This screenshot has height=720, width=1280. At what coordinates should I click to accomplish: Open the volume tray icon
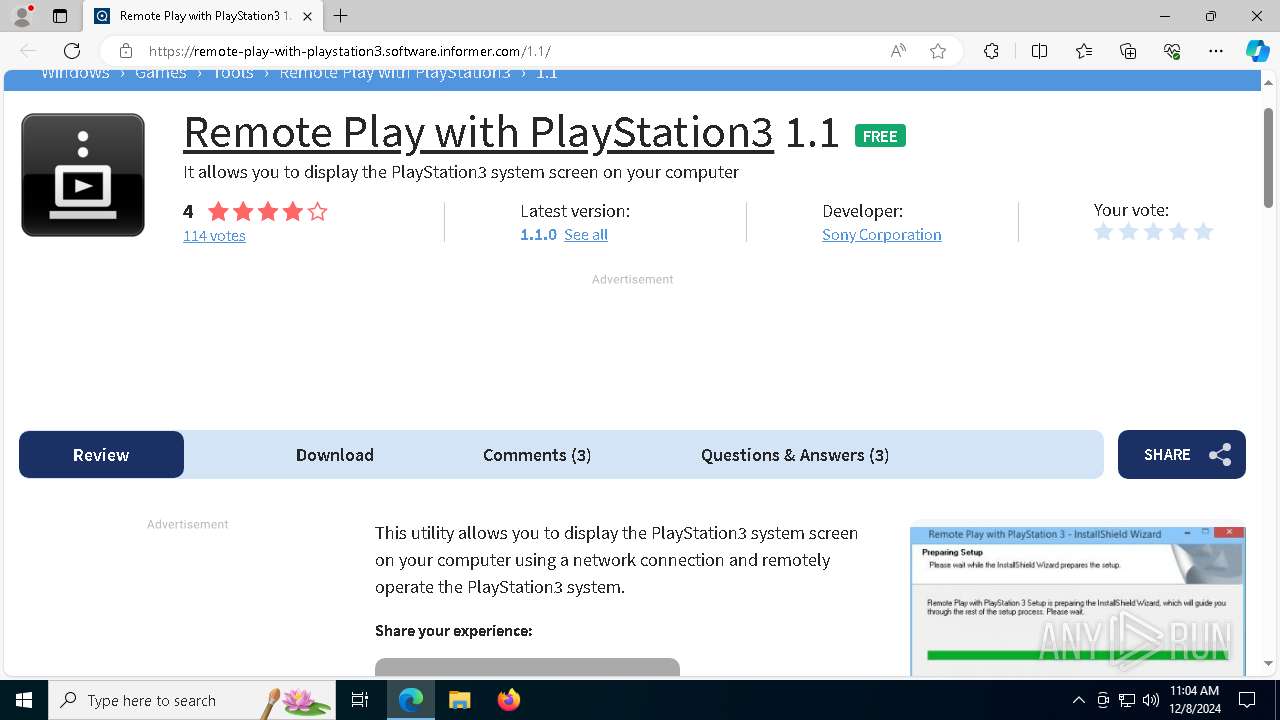coord(1151,700)
